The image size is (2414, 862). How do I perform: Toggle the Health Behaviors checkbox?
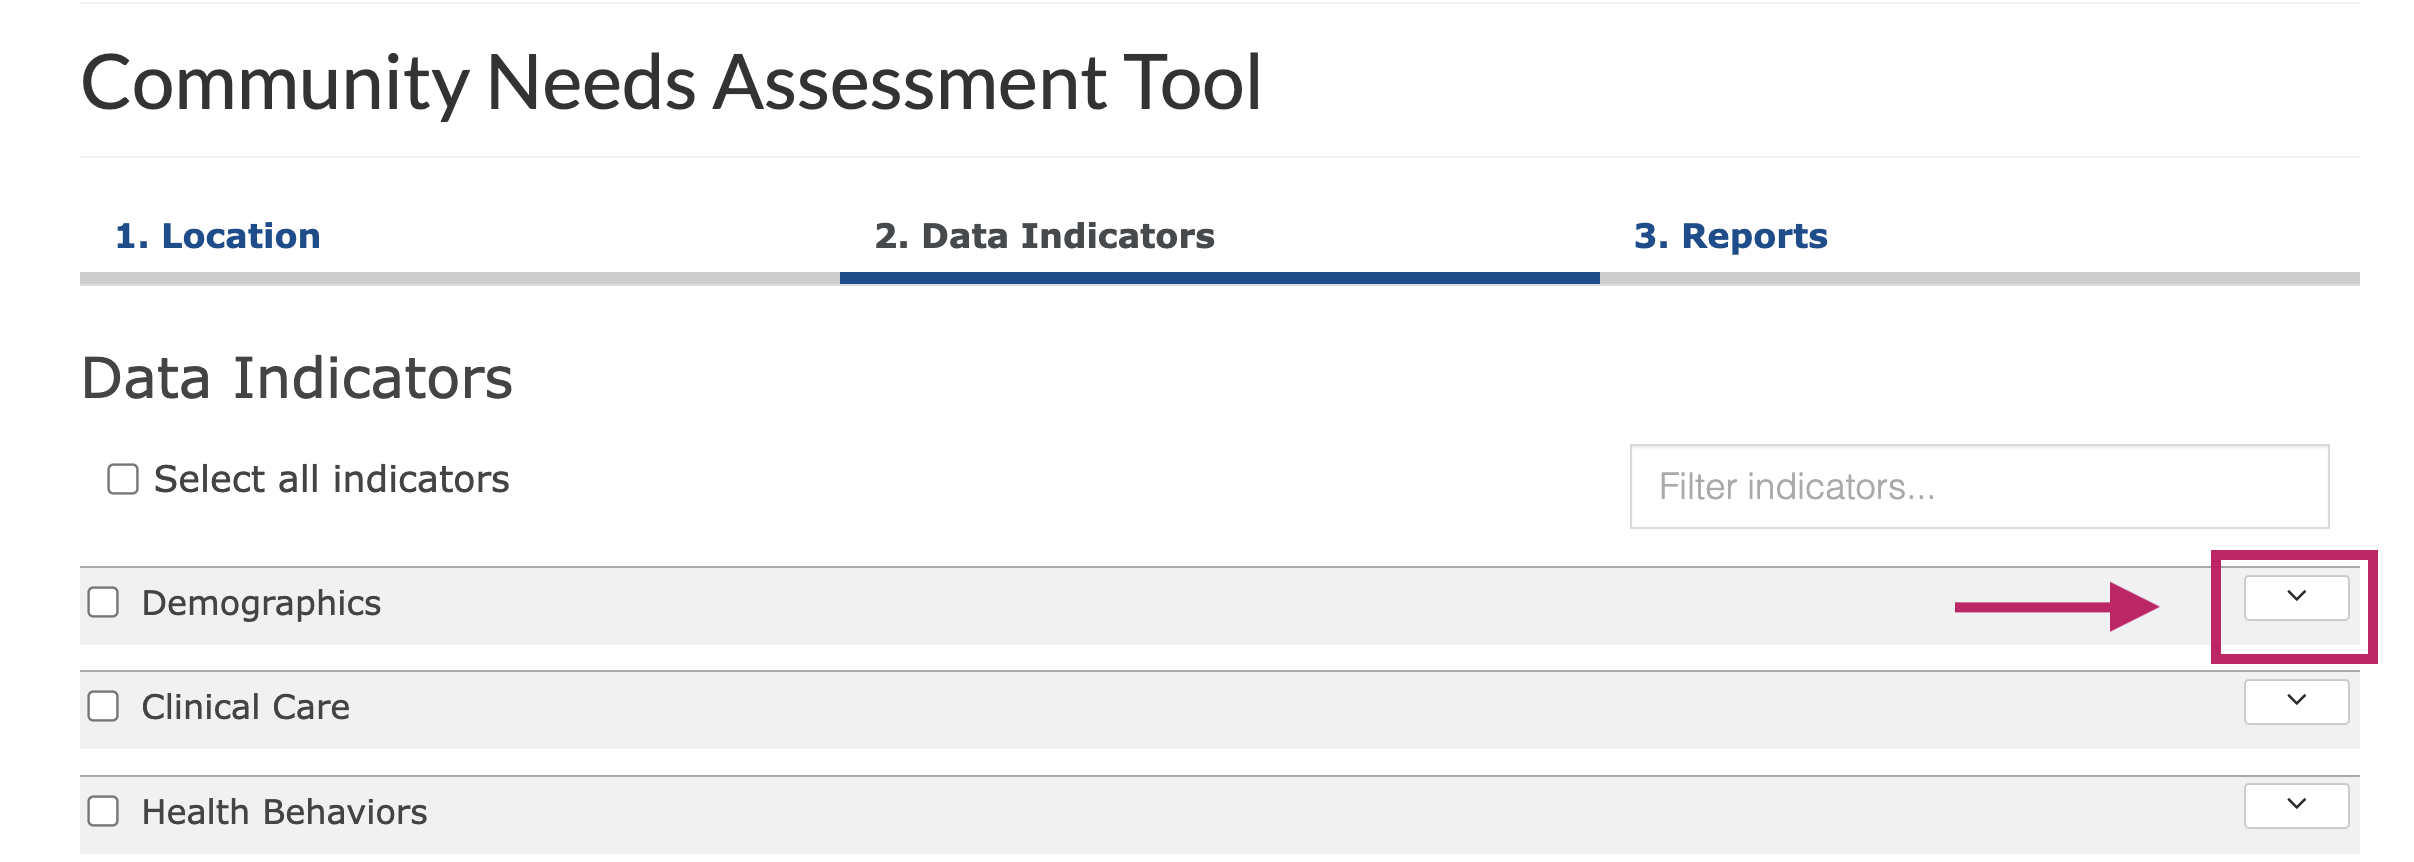click(103, 811)
